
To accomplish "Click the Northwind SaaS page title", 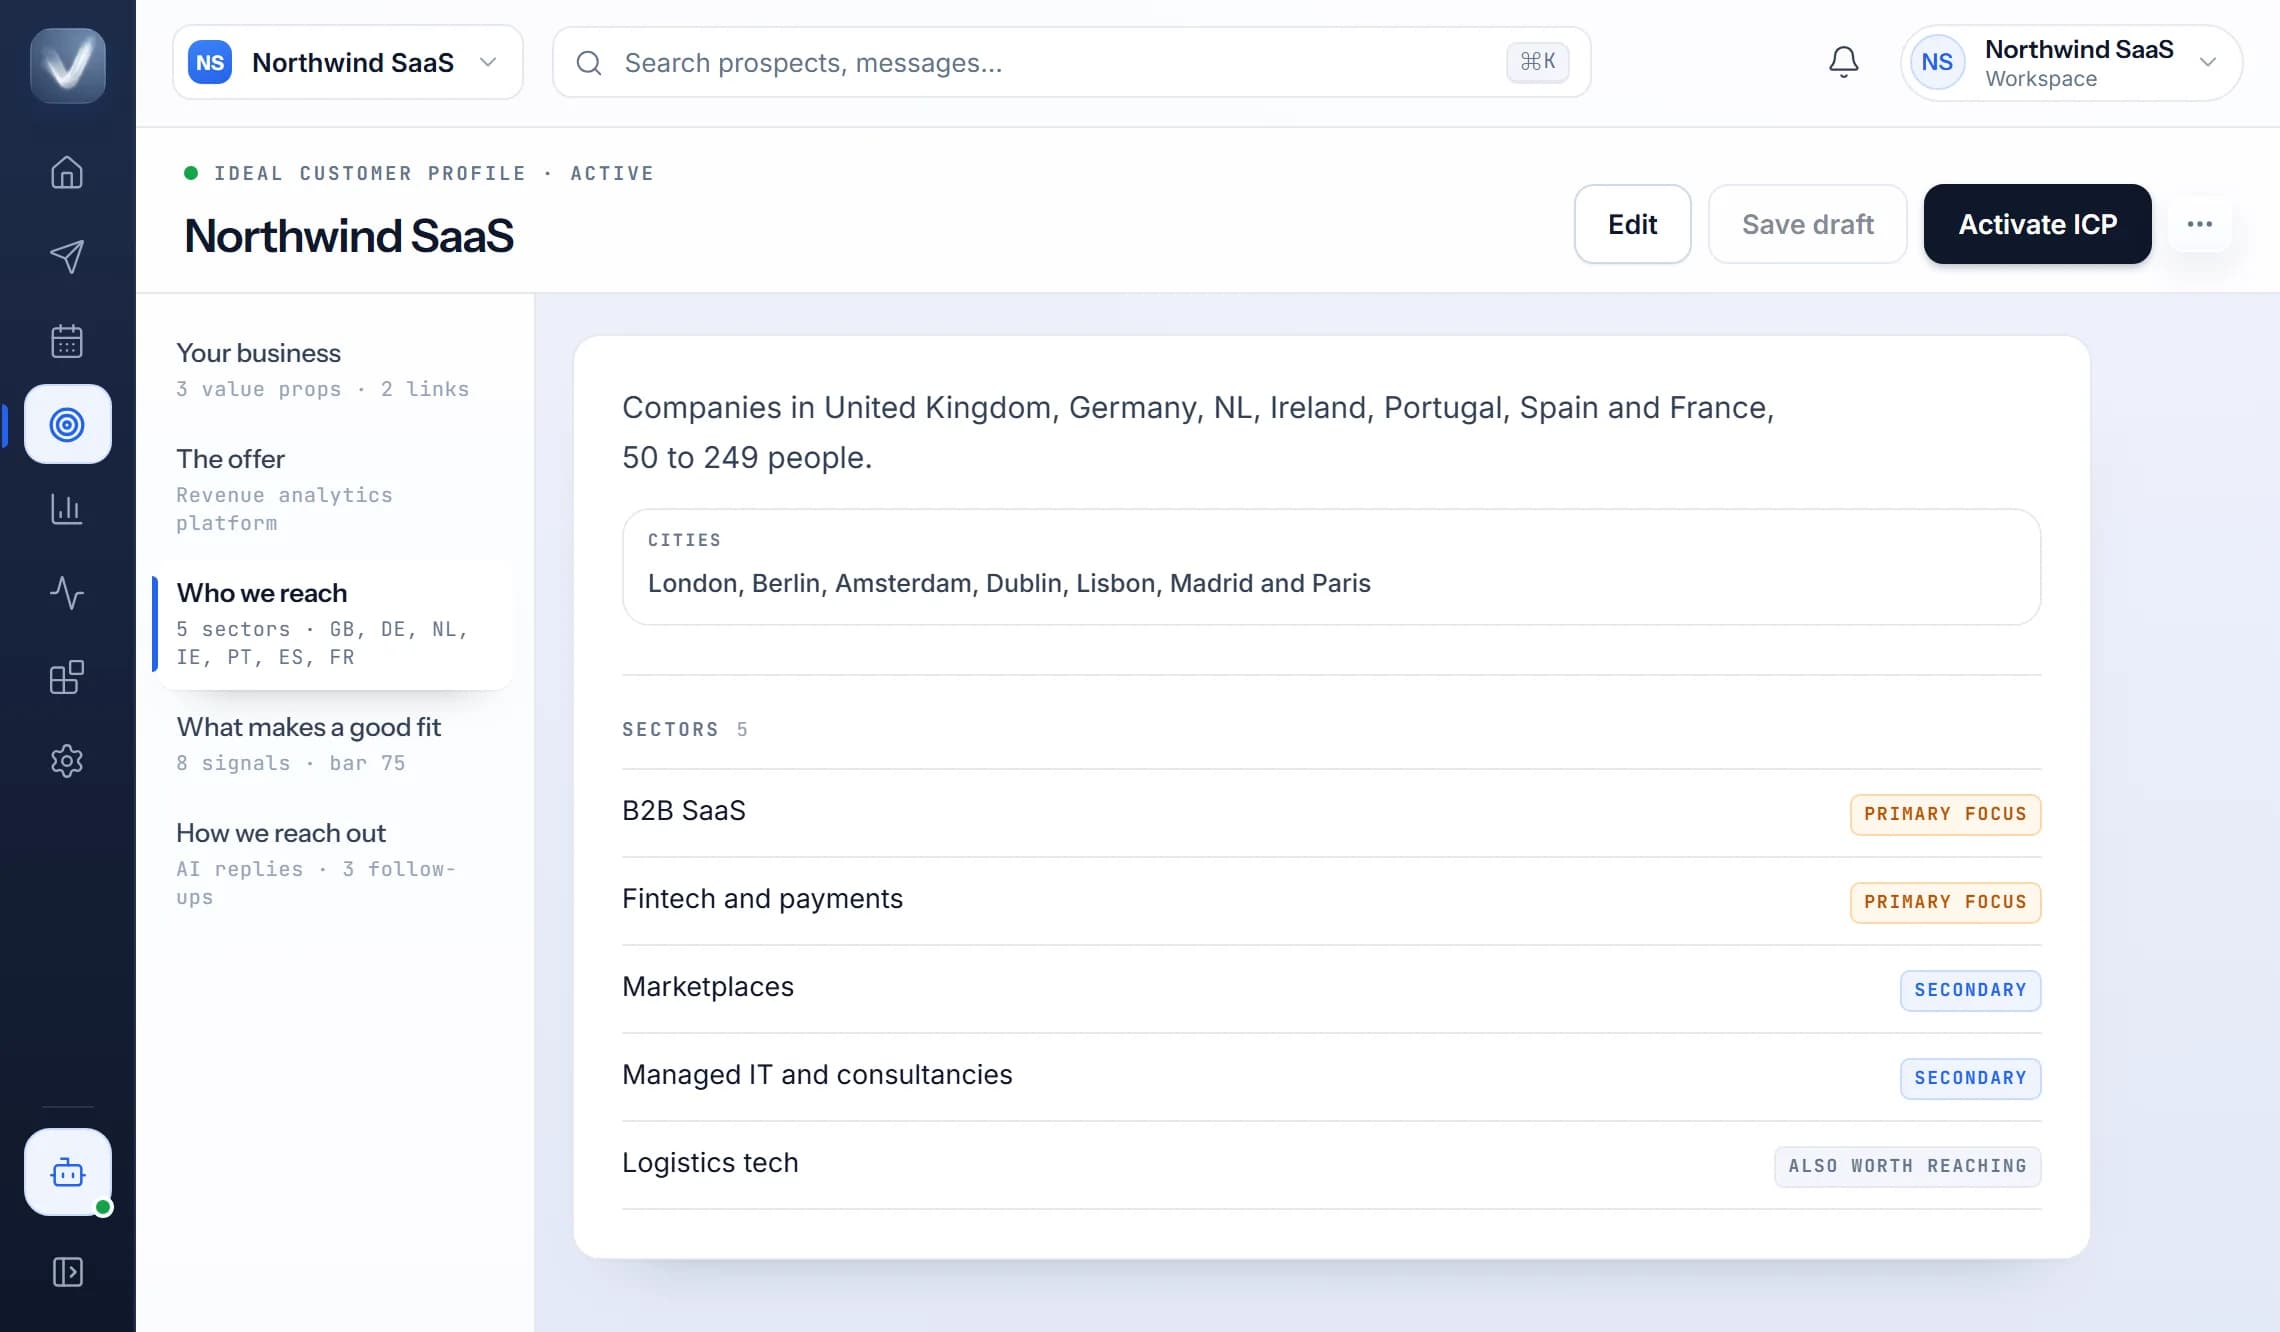I will (349, 236).
